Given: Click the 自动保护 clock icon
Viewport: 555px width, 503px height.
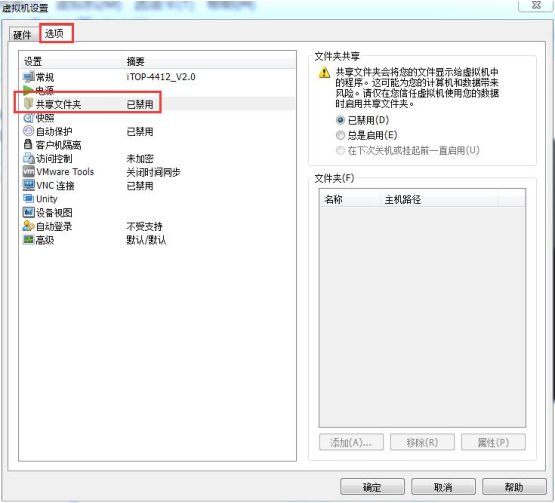Looking at the screenshot, I should click(x=28, y=131).
